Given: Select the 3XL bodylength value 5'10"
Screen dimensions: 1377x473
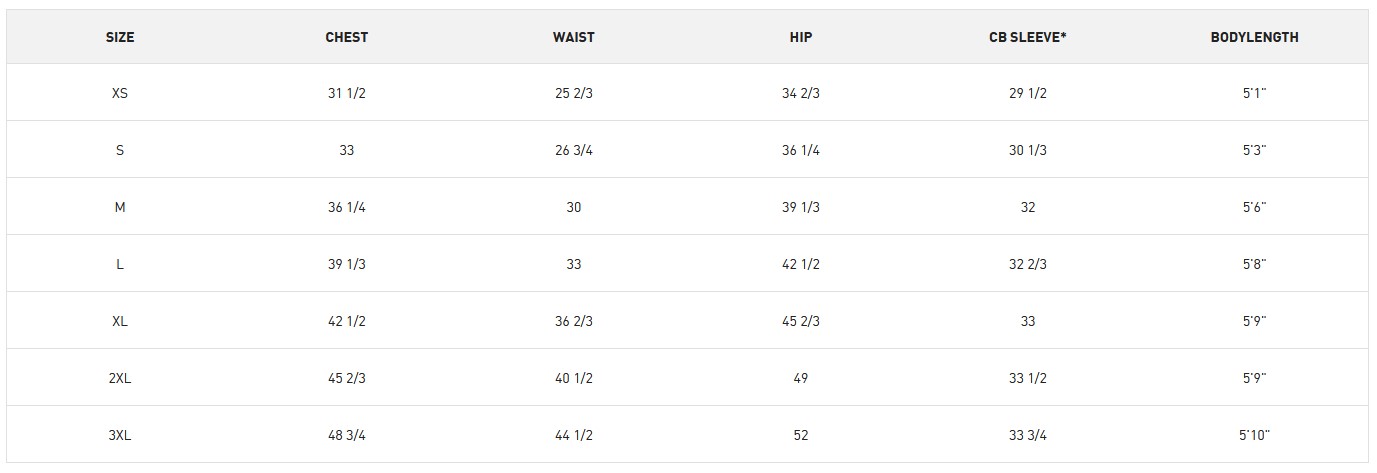Looking at the screenshot, I should tap(1255, 435).
